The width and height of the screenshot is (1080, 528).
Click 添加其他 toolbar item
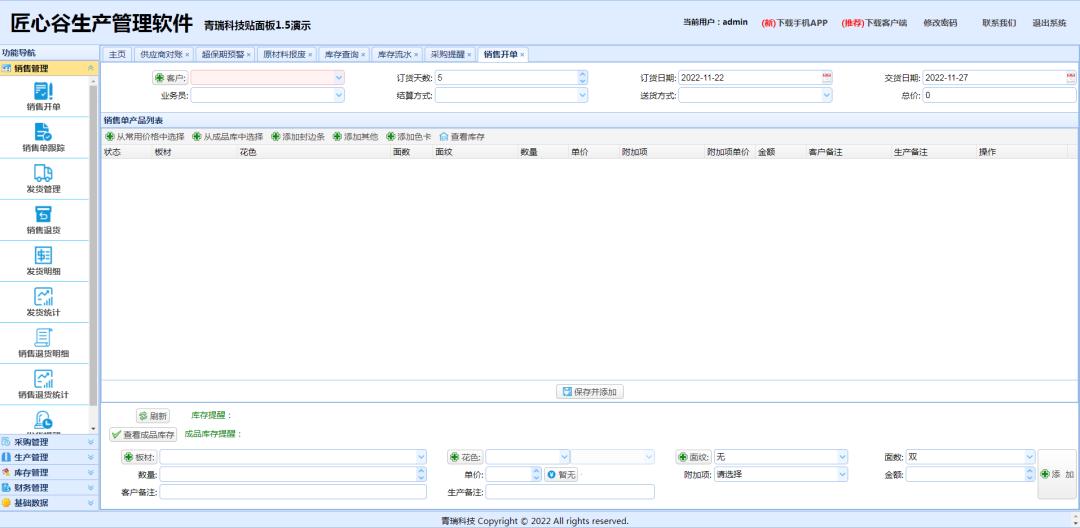[355, 137]
